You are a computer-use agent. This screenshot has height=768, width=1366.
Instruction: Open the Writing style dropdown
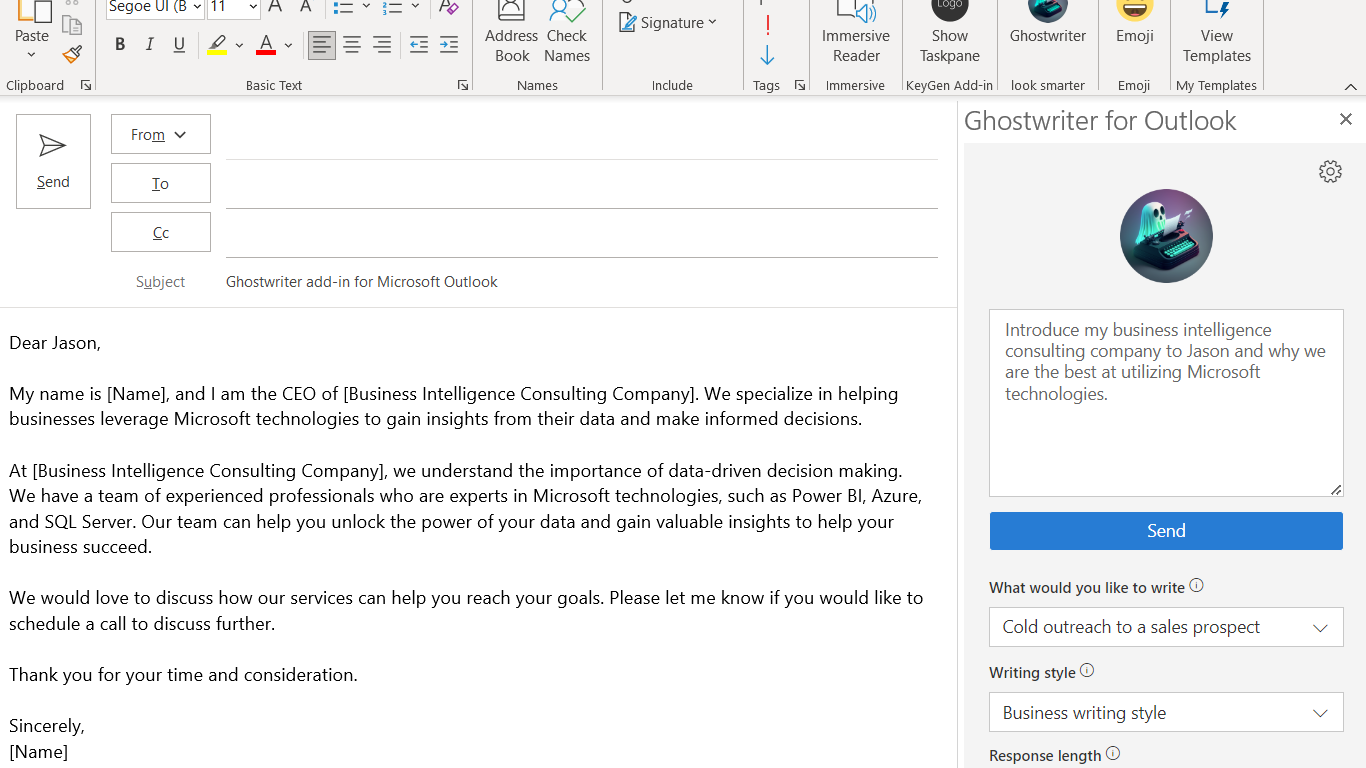point(1166,713)
